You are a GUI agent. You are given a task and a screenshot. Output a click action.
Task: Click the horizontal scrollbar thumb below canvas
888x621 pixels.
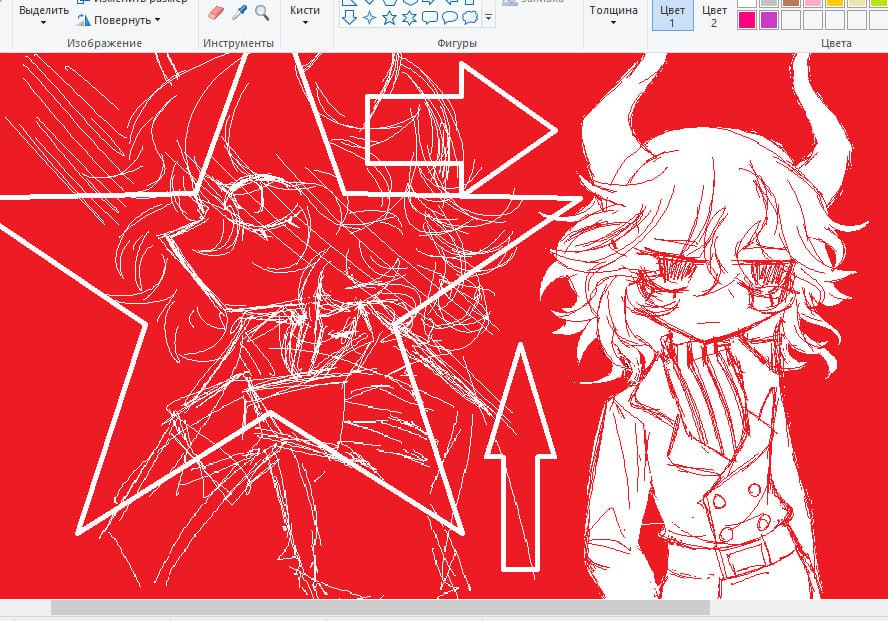(x=380, y=607)
